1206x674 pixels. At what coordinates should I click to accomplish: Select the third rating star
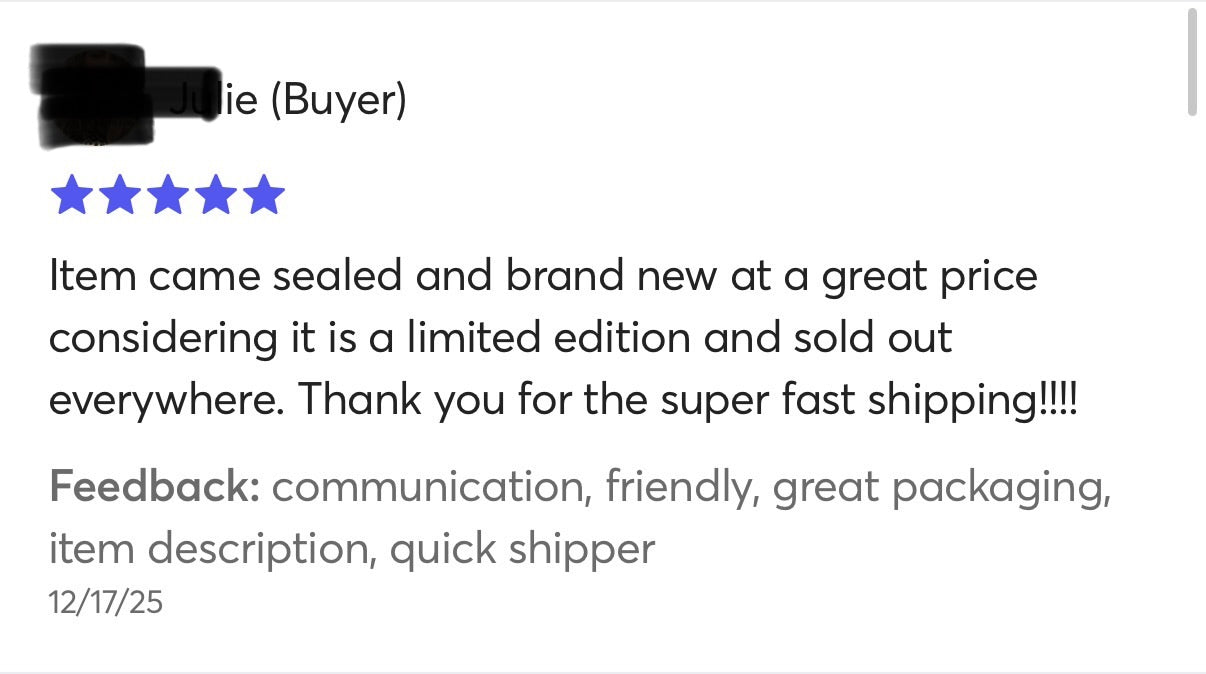[166, 196]
